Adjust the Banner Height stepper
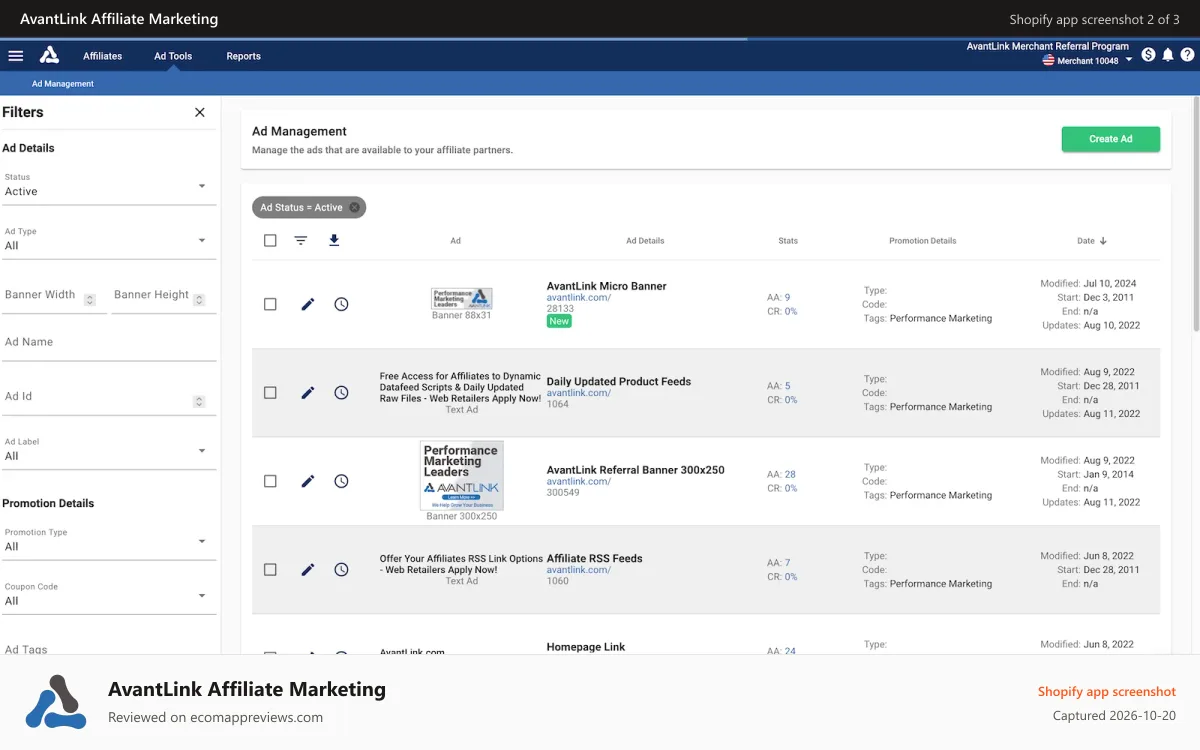The height and width of the screenshot is (750, 1200). pos(199,300)
